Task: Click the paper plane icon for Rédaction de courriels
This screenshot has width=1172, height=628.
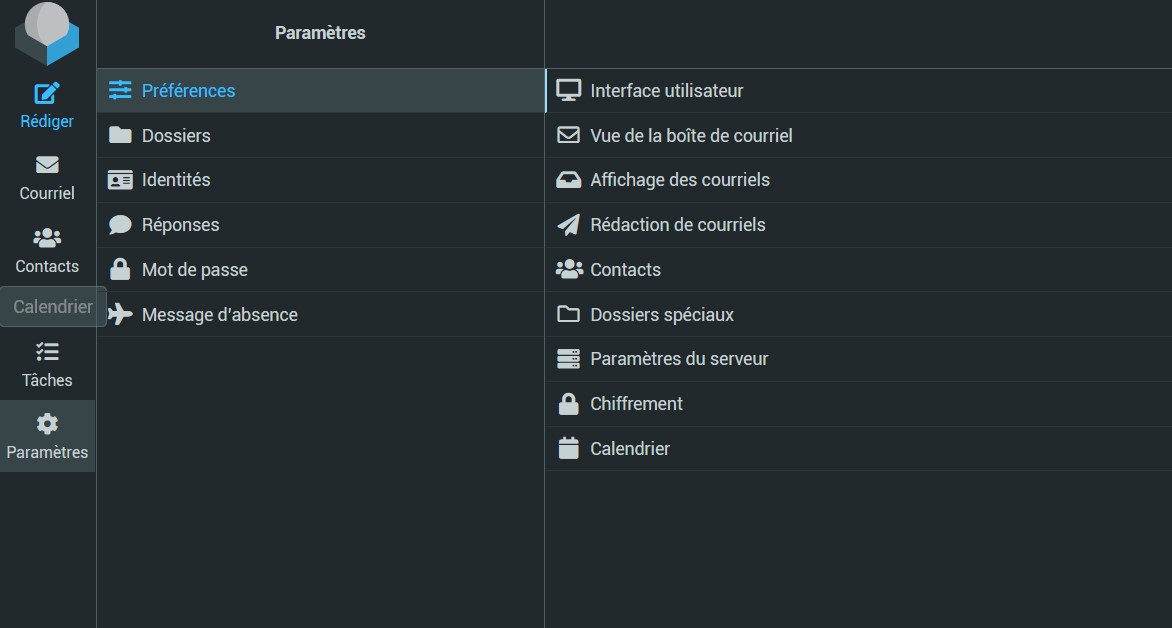Action: pos(568,225)
